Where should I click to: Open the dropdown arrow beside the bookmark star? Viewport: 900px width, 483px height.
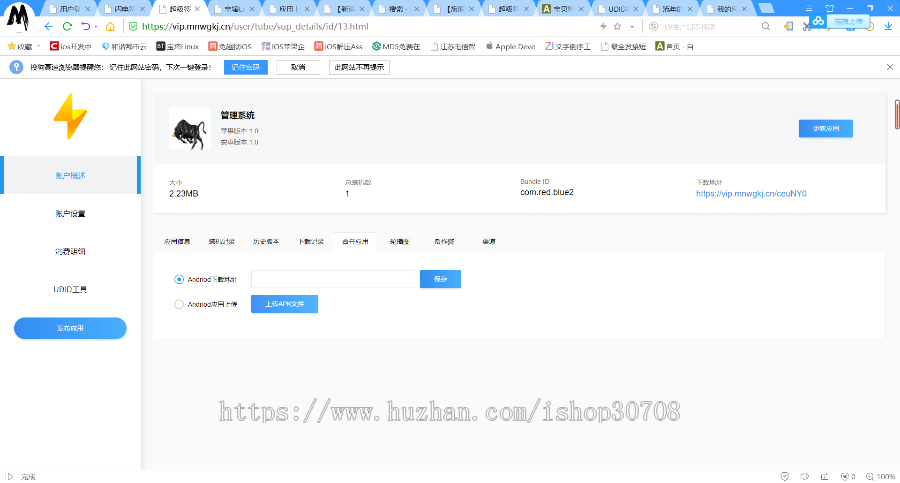632,27
